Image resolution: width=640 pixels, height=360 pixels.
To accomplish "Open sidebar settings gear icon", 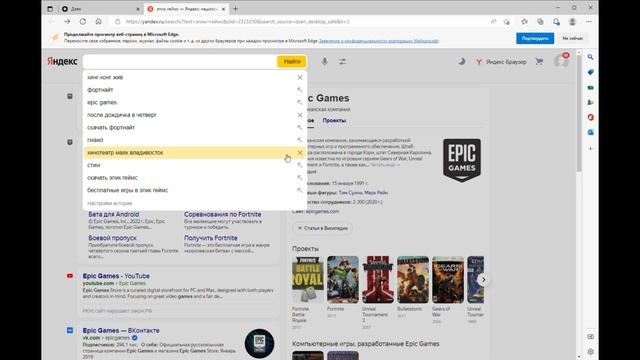I will [x=591, y=351].
